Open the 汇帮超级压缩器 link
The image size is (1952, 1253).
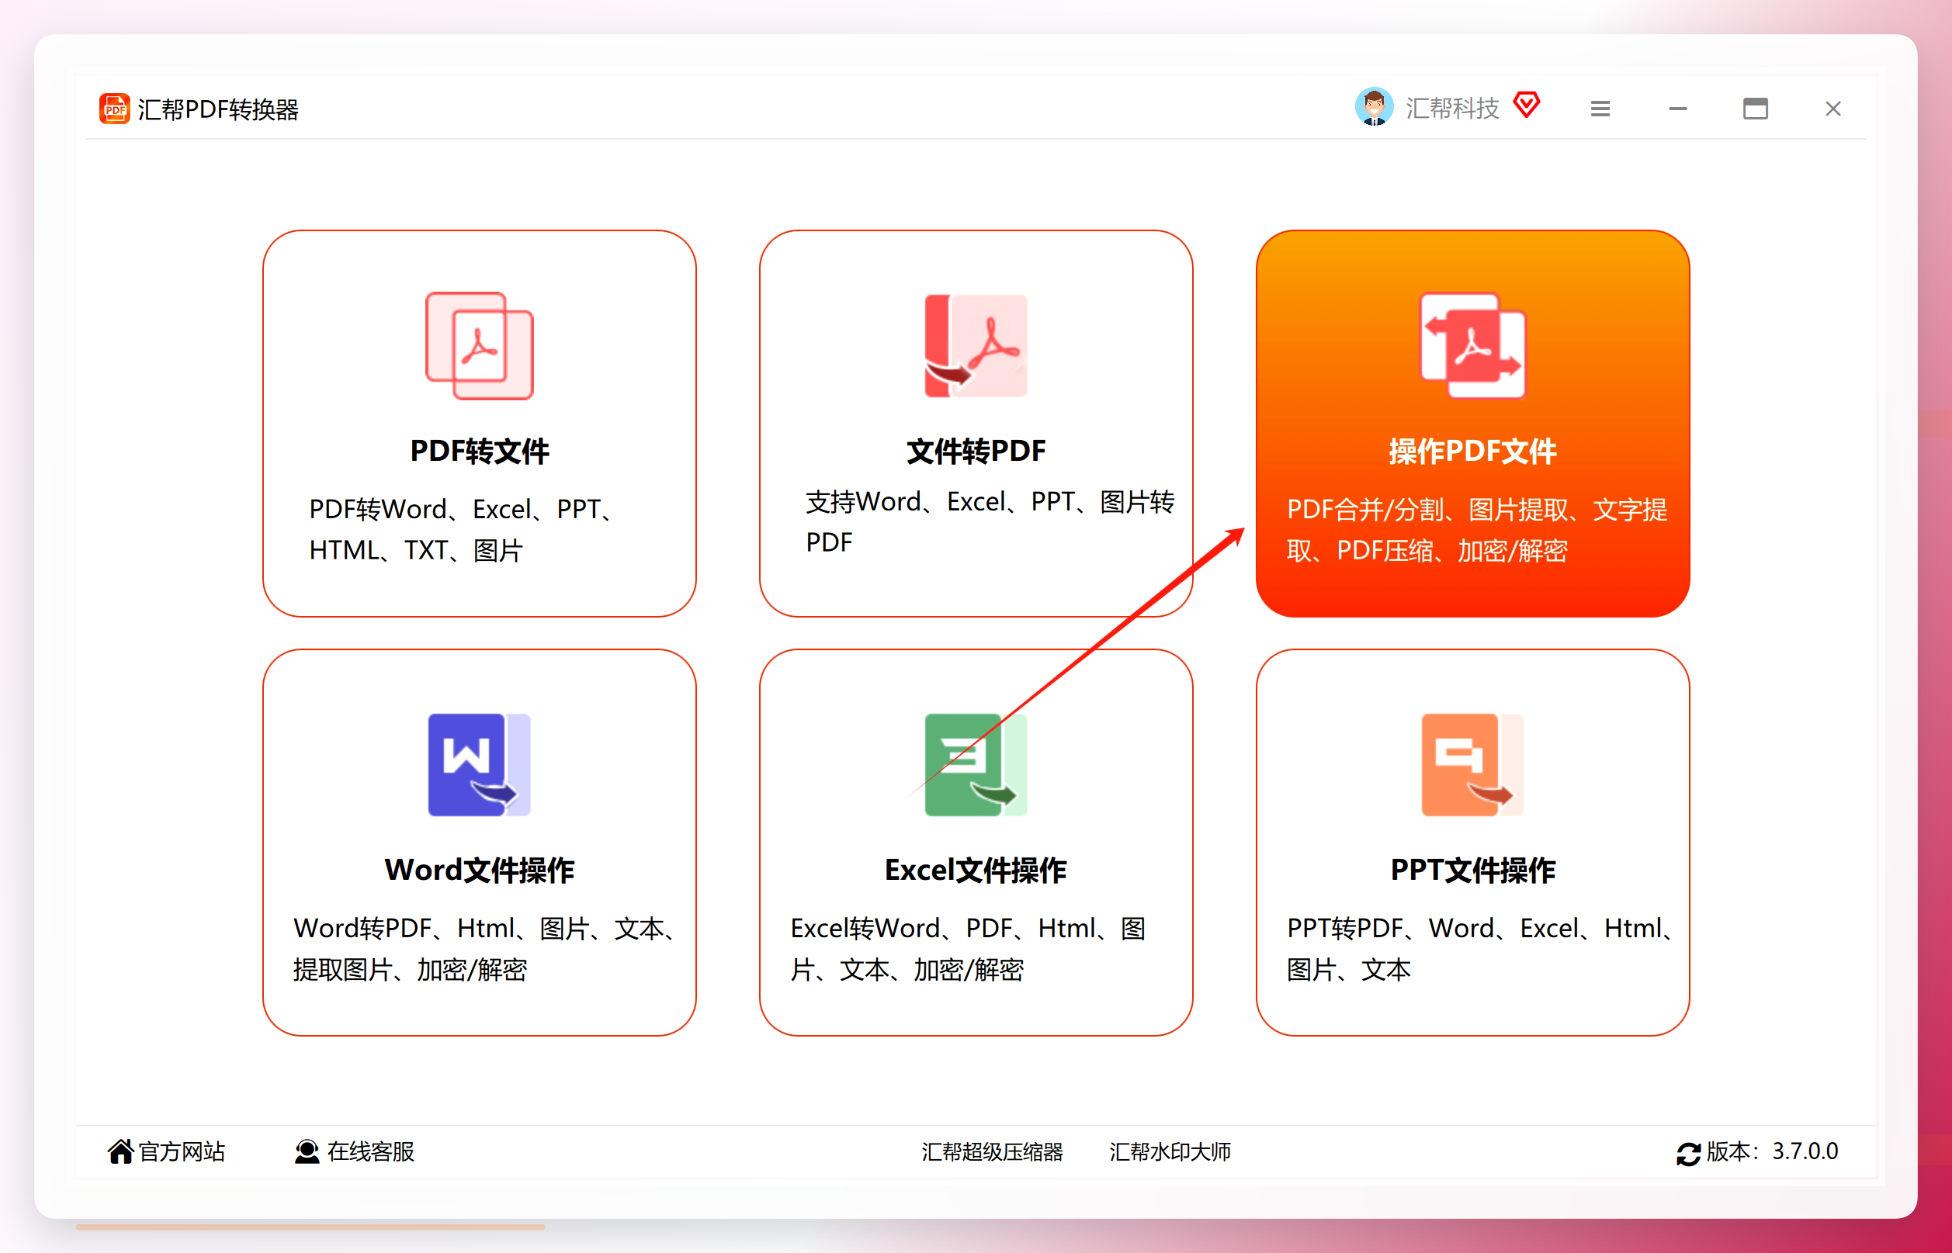(992, 1152)
